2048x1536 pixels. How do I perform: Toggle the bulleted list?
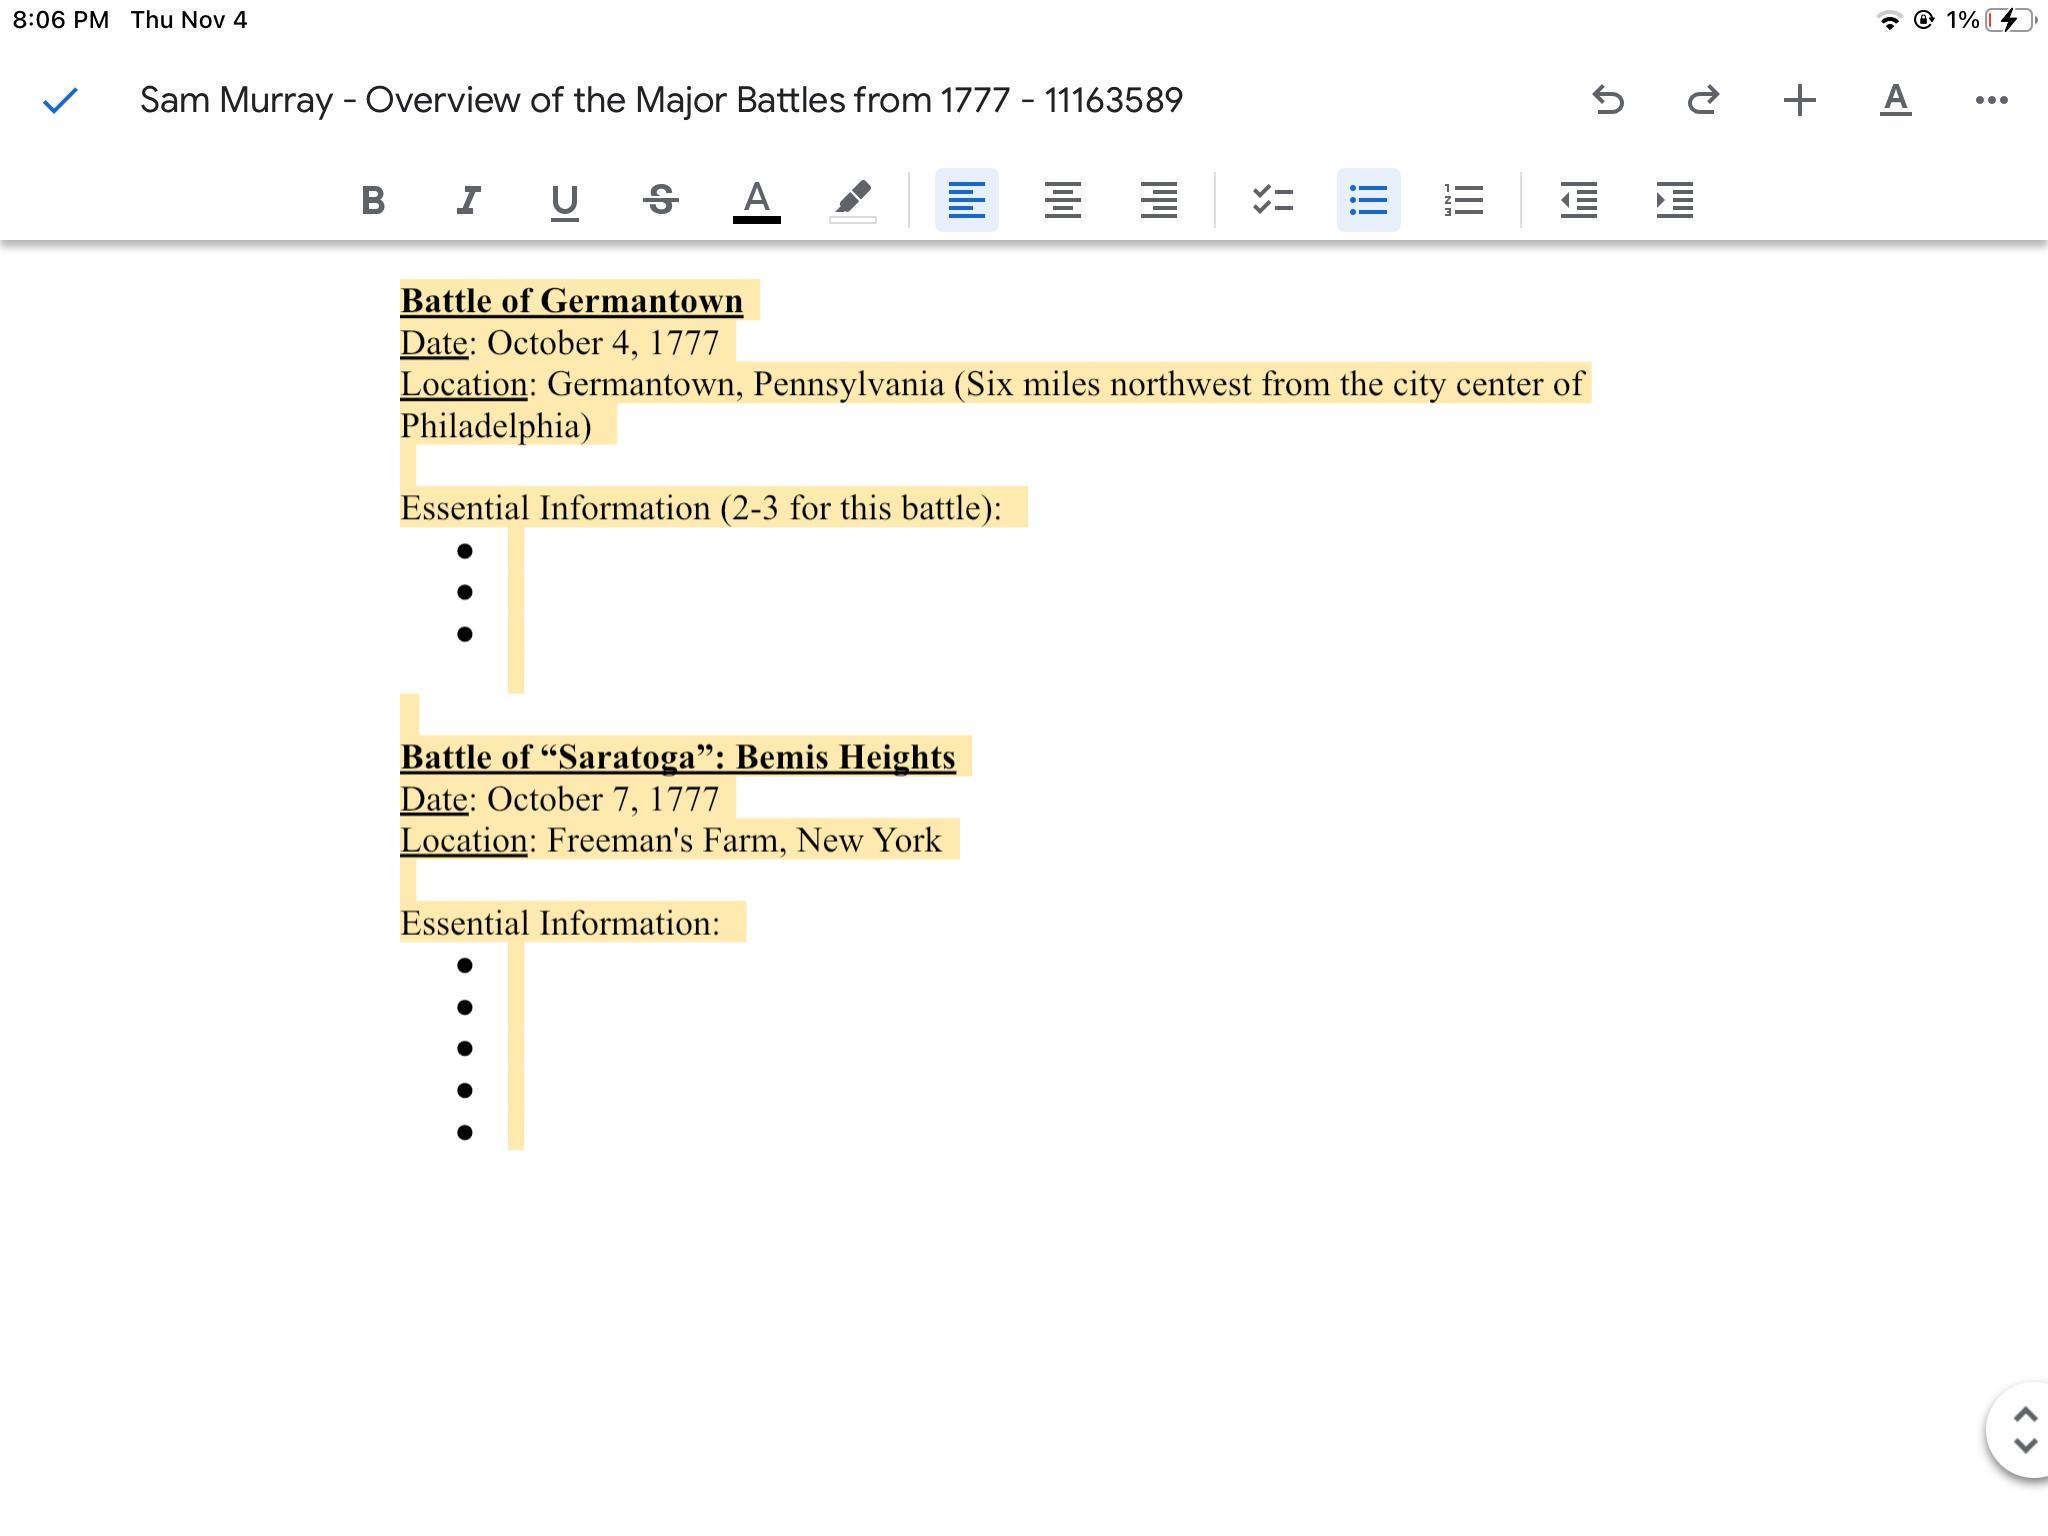tap(1368, 200)
